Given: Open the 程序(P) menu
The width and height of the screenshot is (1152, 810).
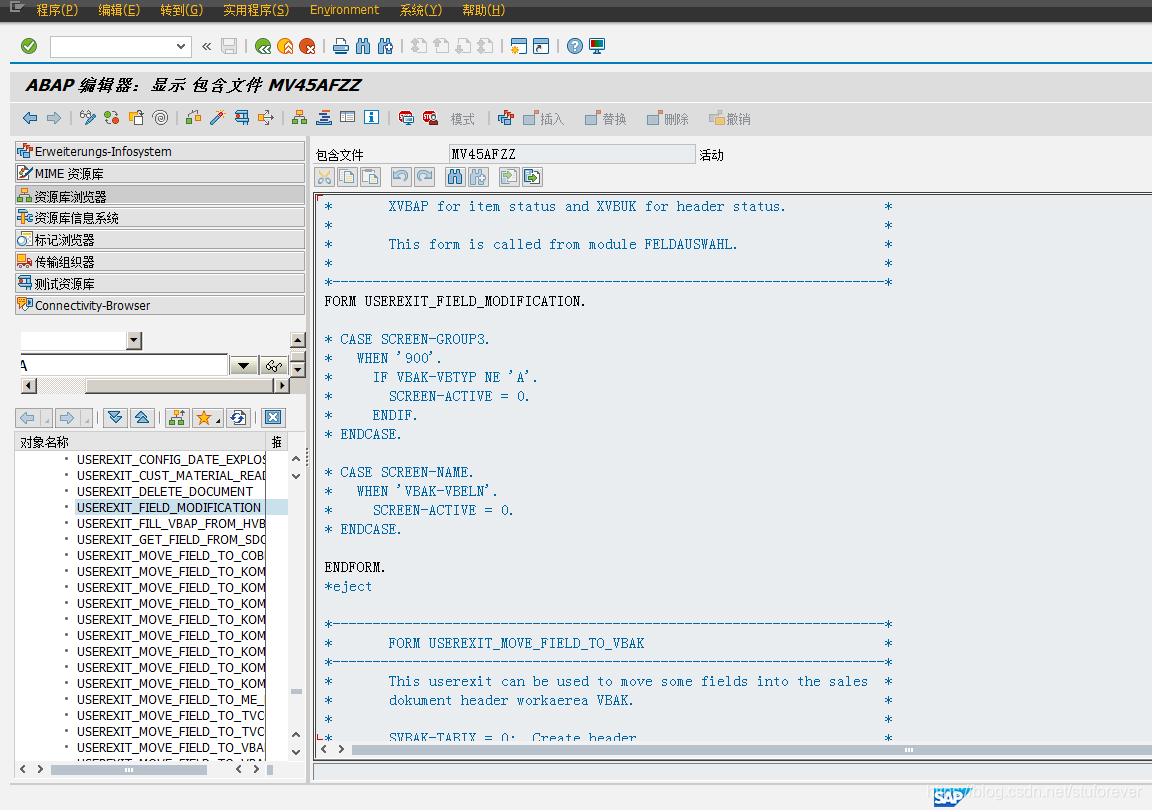Looking at the screenshot, I should point(57,10).
